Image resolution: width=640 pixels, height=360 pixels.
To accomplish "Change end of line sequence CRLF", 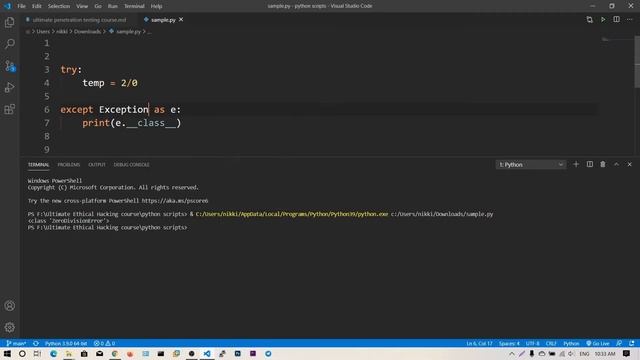I will pos(551,343).
